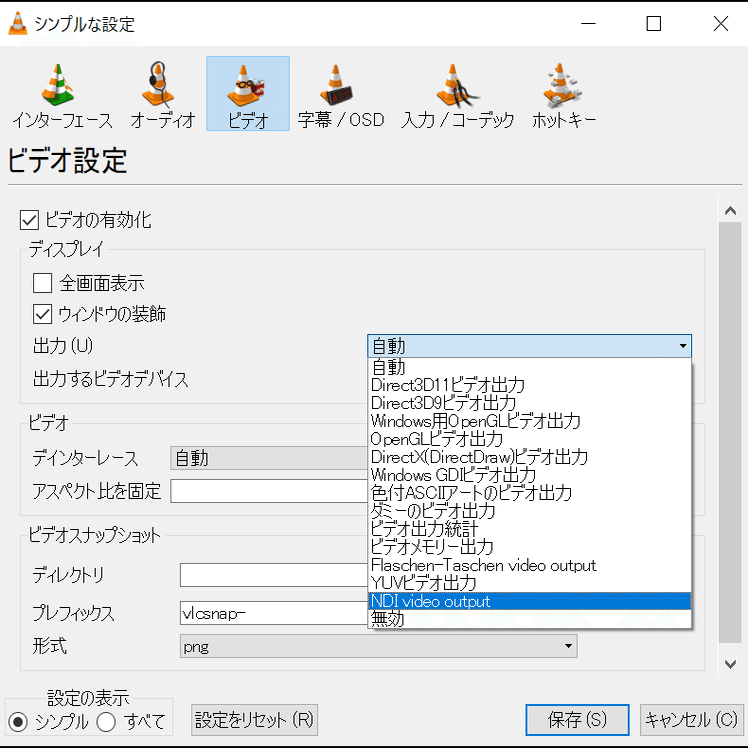The image size is (748, 748).
Task: Choose 色付ASCIIアートのビデオ出力 option
Action: click(x=530, y=493)
